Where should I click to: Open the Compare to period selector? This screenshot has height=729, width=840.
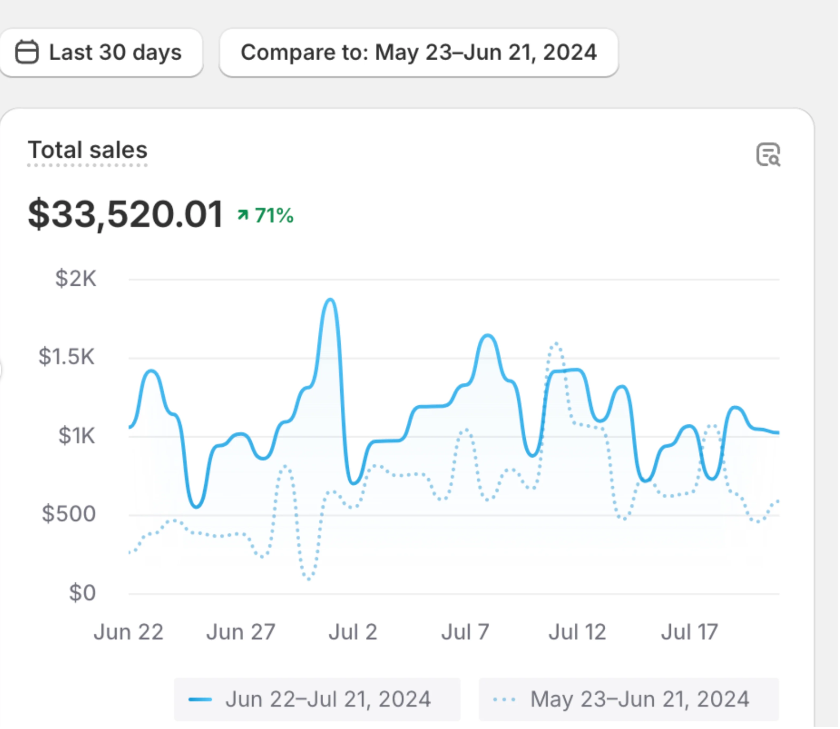(x=418, y=52)
